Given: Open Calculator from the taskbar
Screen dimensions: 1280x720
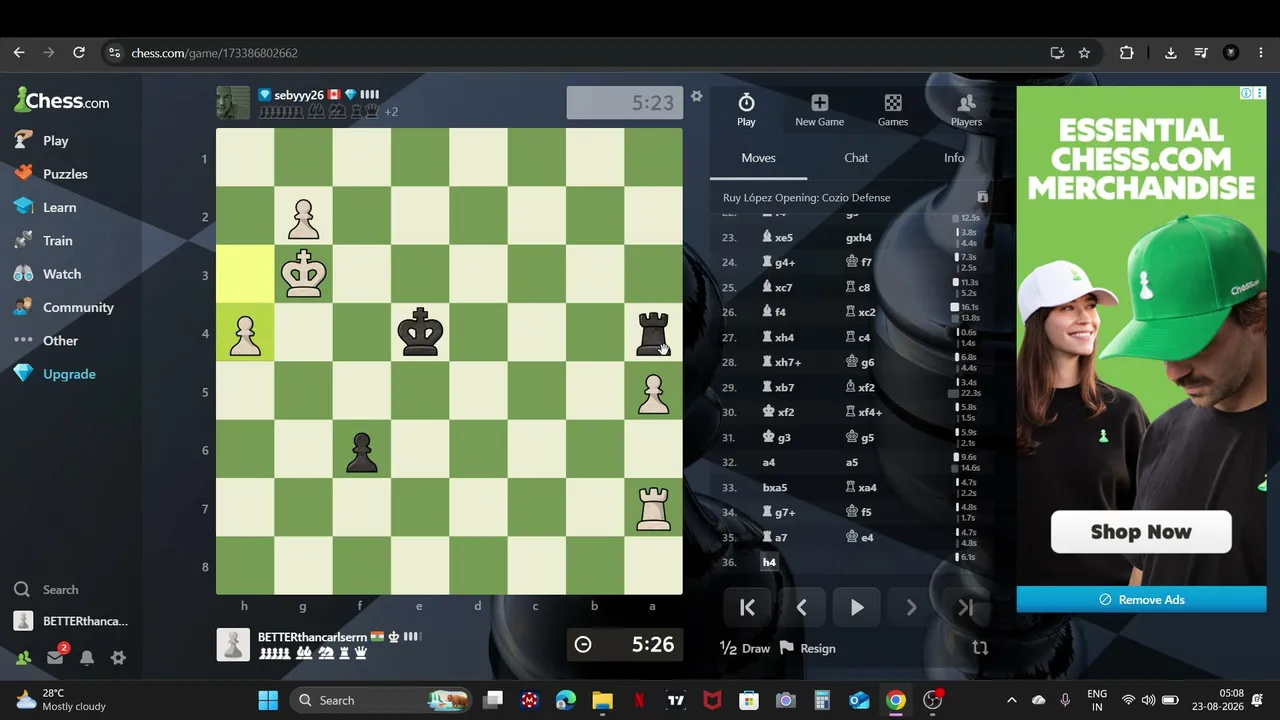Looking at the screenshot, I should click(x=822, y=700).
